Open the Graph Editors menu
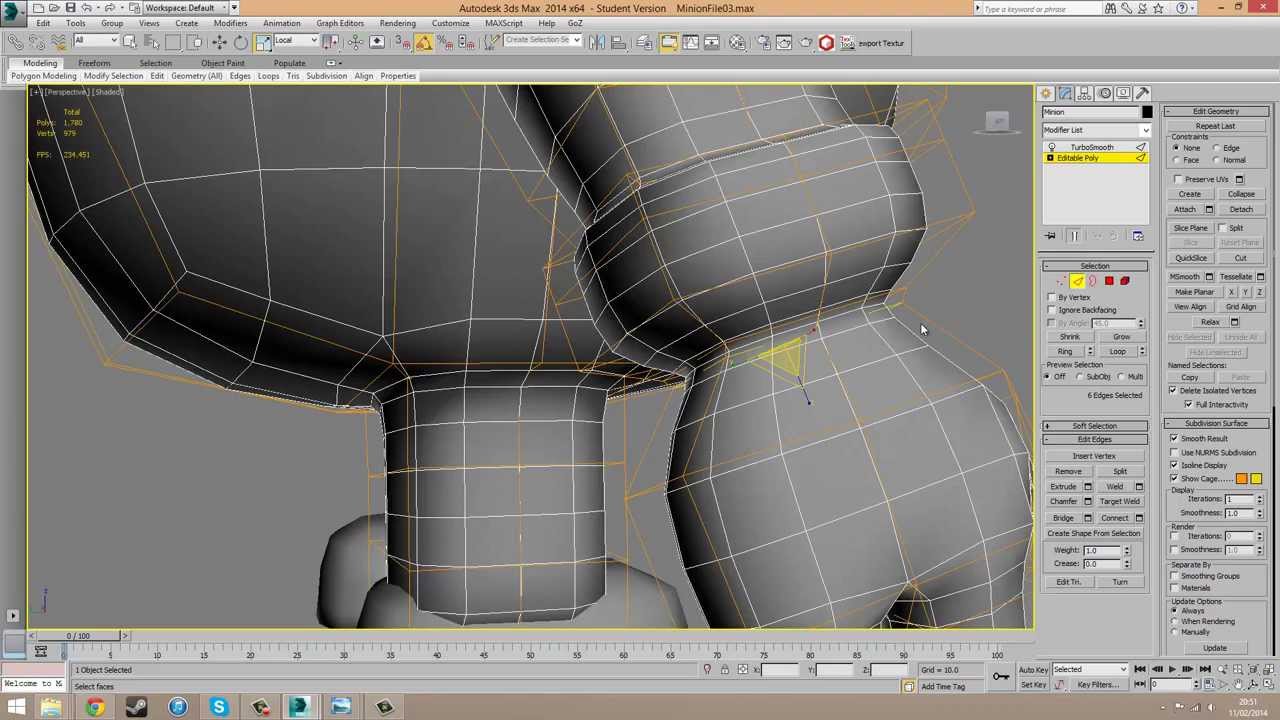 point(340,23)
